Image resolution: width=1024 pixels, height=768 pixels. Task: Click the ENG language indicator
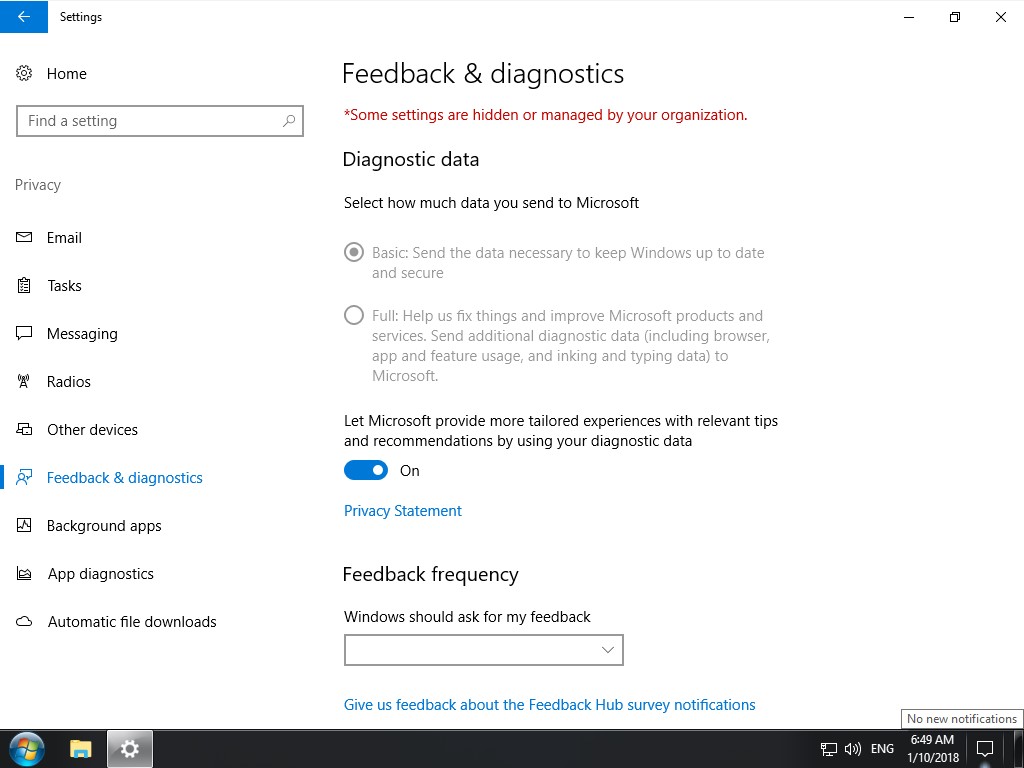point(882,749)
